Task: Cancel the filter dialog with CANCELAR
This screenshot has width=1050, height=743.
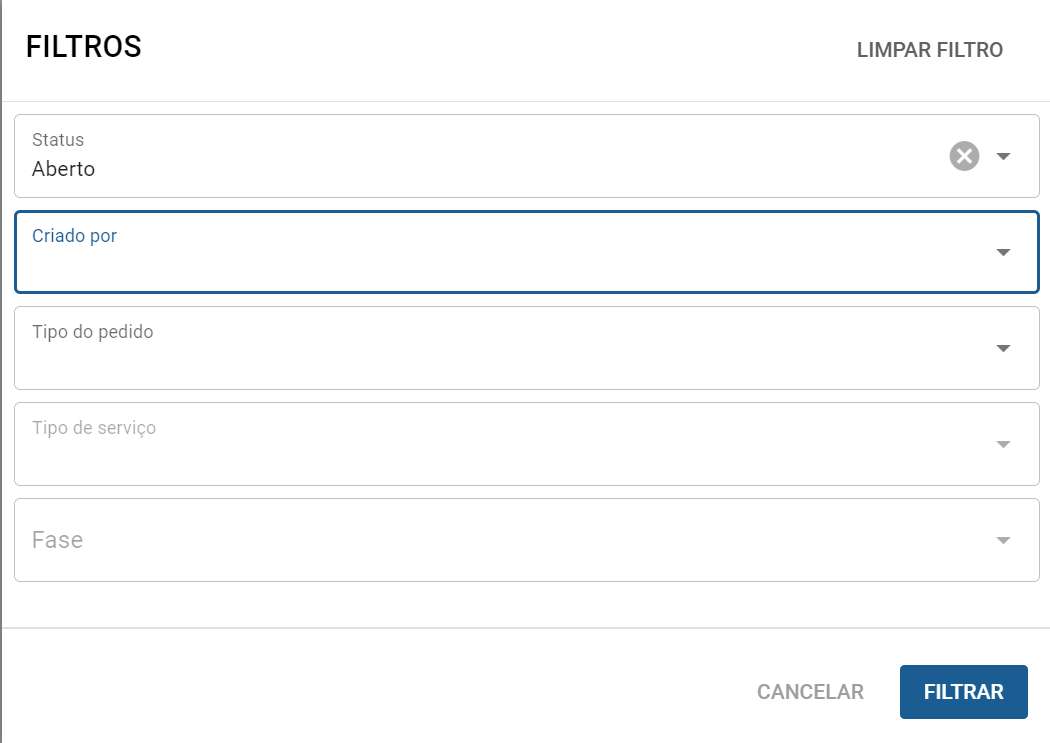Action: click(x=810, y=691)
